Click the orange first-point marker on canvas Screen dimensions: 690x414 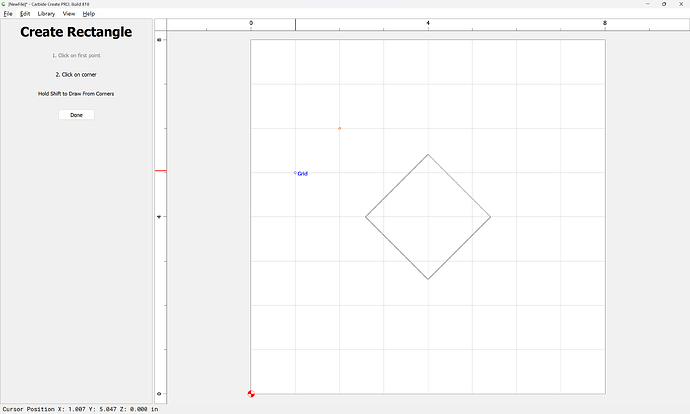pos(339,128)
